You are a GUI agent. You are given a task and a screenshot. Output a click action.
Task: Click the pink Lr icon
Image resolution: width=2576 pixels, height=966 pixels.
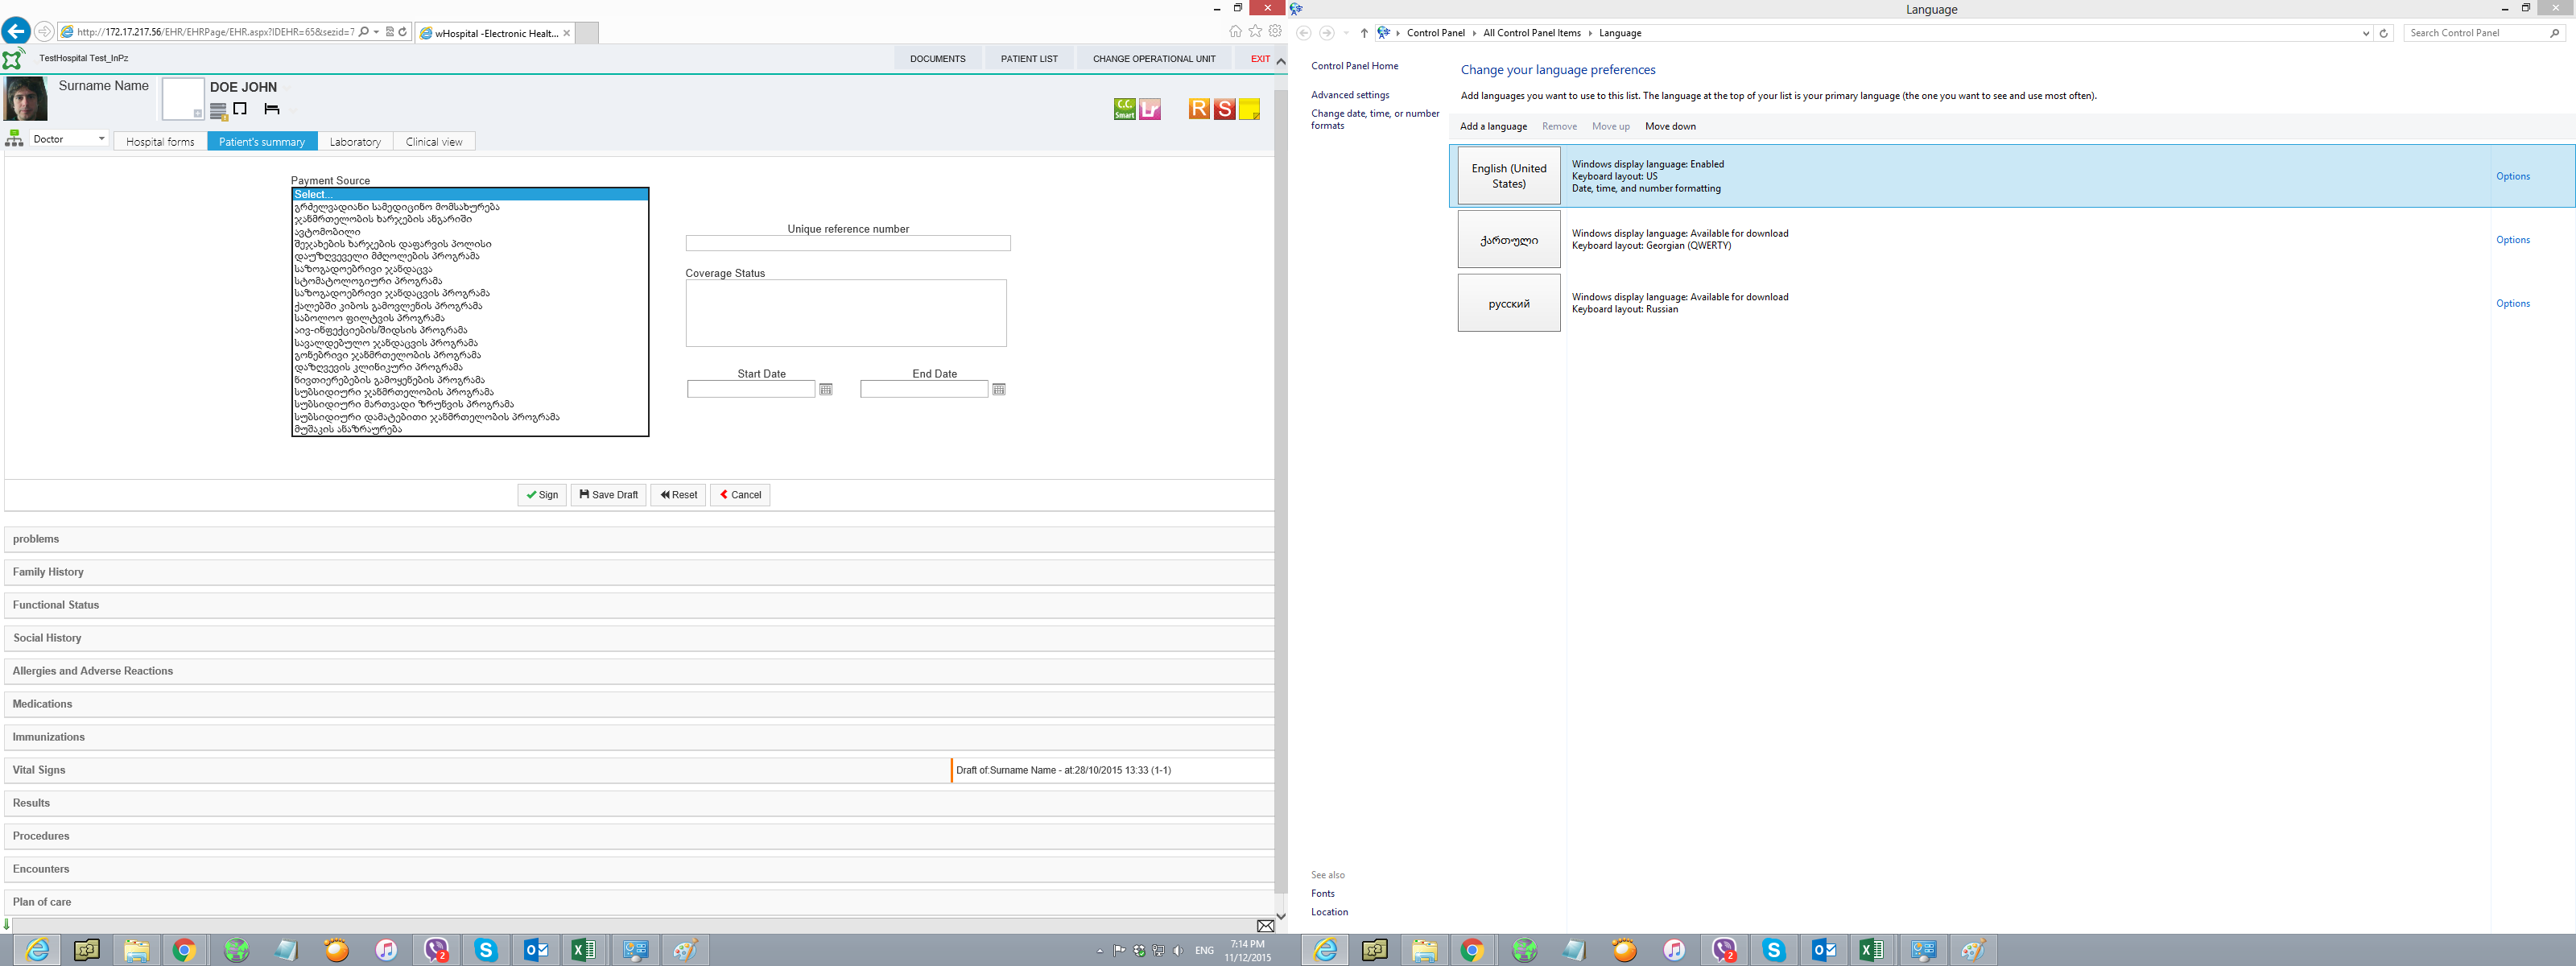click(x=1150, y=109)
